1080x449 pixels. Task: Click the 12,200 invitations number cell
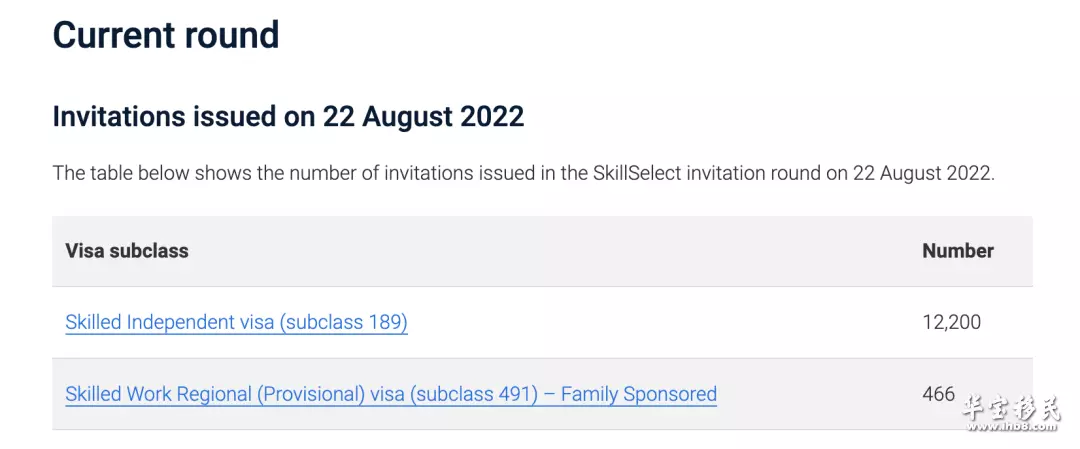[952, 322]
